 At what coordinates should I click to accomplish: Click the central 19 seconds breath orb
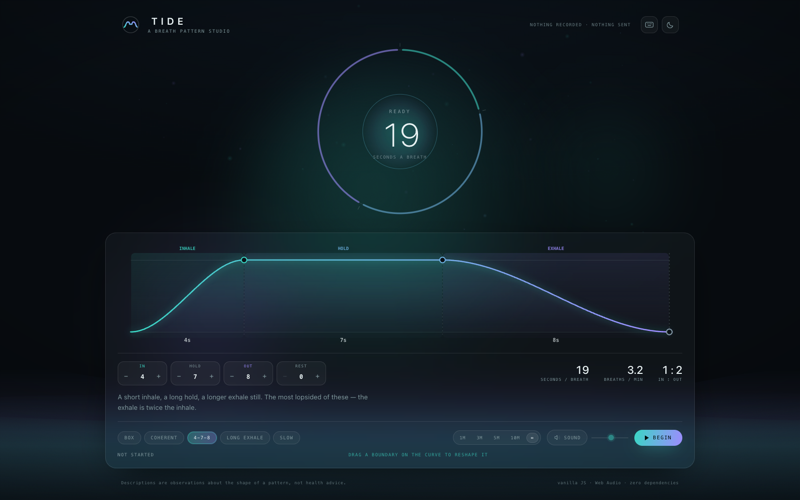click(x=400, y=132)
